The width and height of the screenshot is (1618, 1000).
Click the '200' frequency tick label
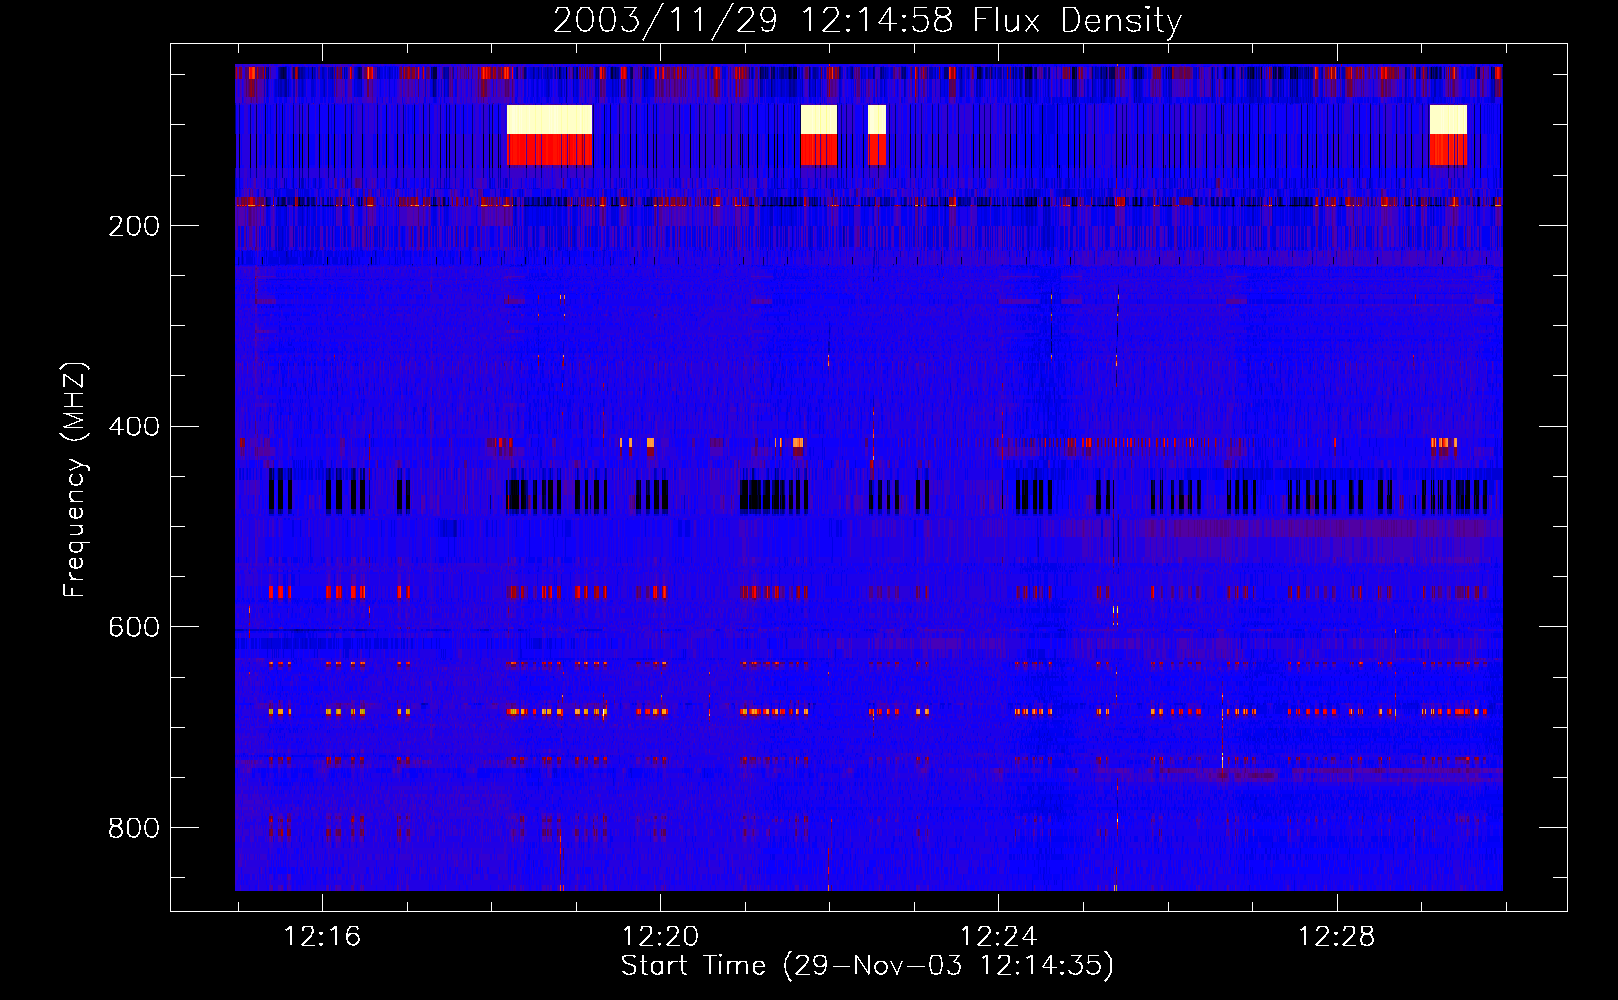click(134, 226)
